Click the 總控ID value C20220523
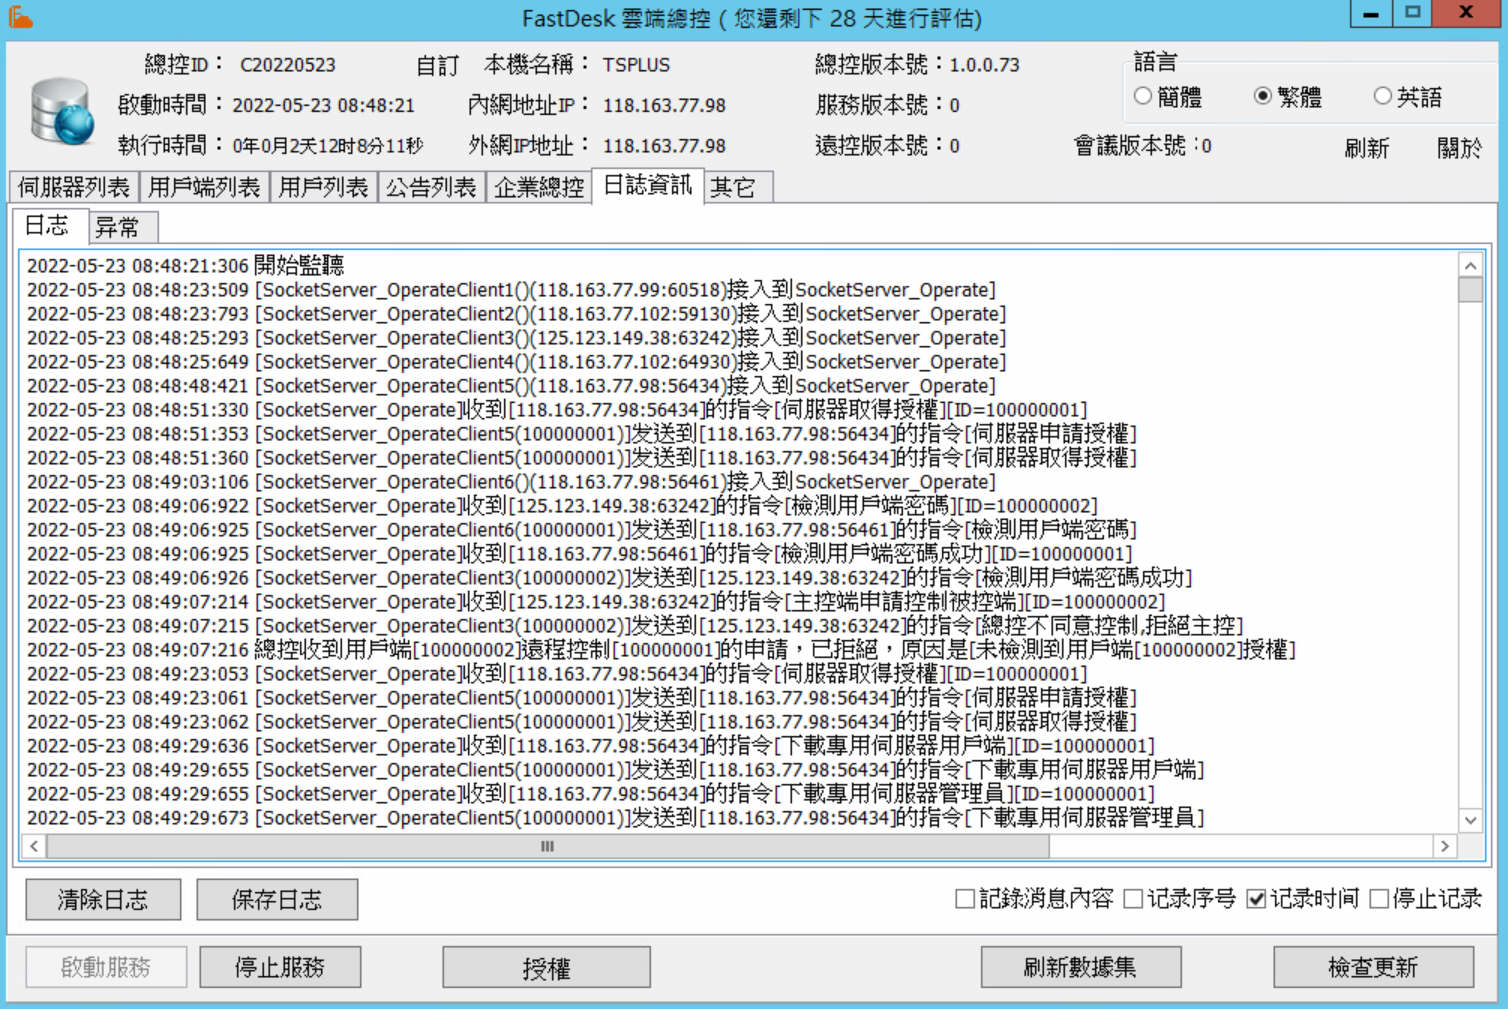The height and width of the screenshot is (1009, 1508). tap(288, 65)
